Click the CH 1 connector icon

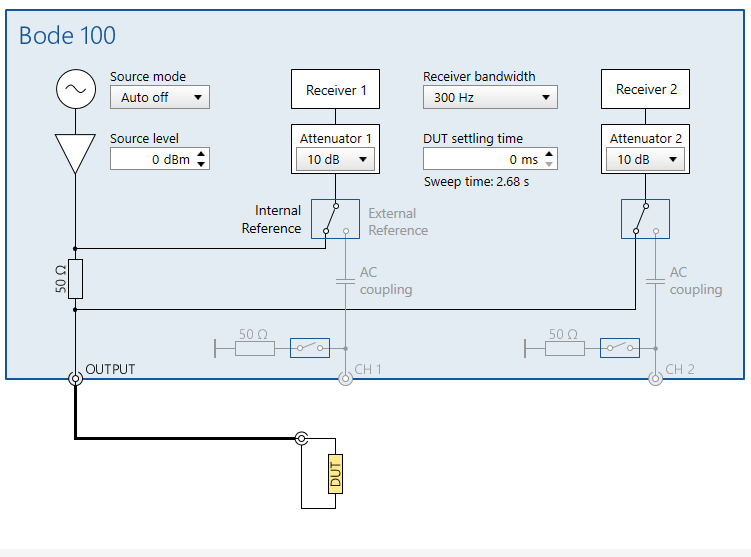(x=345, y=379)
